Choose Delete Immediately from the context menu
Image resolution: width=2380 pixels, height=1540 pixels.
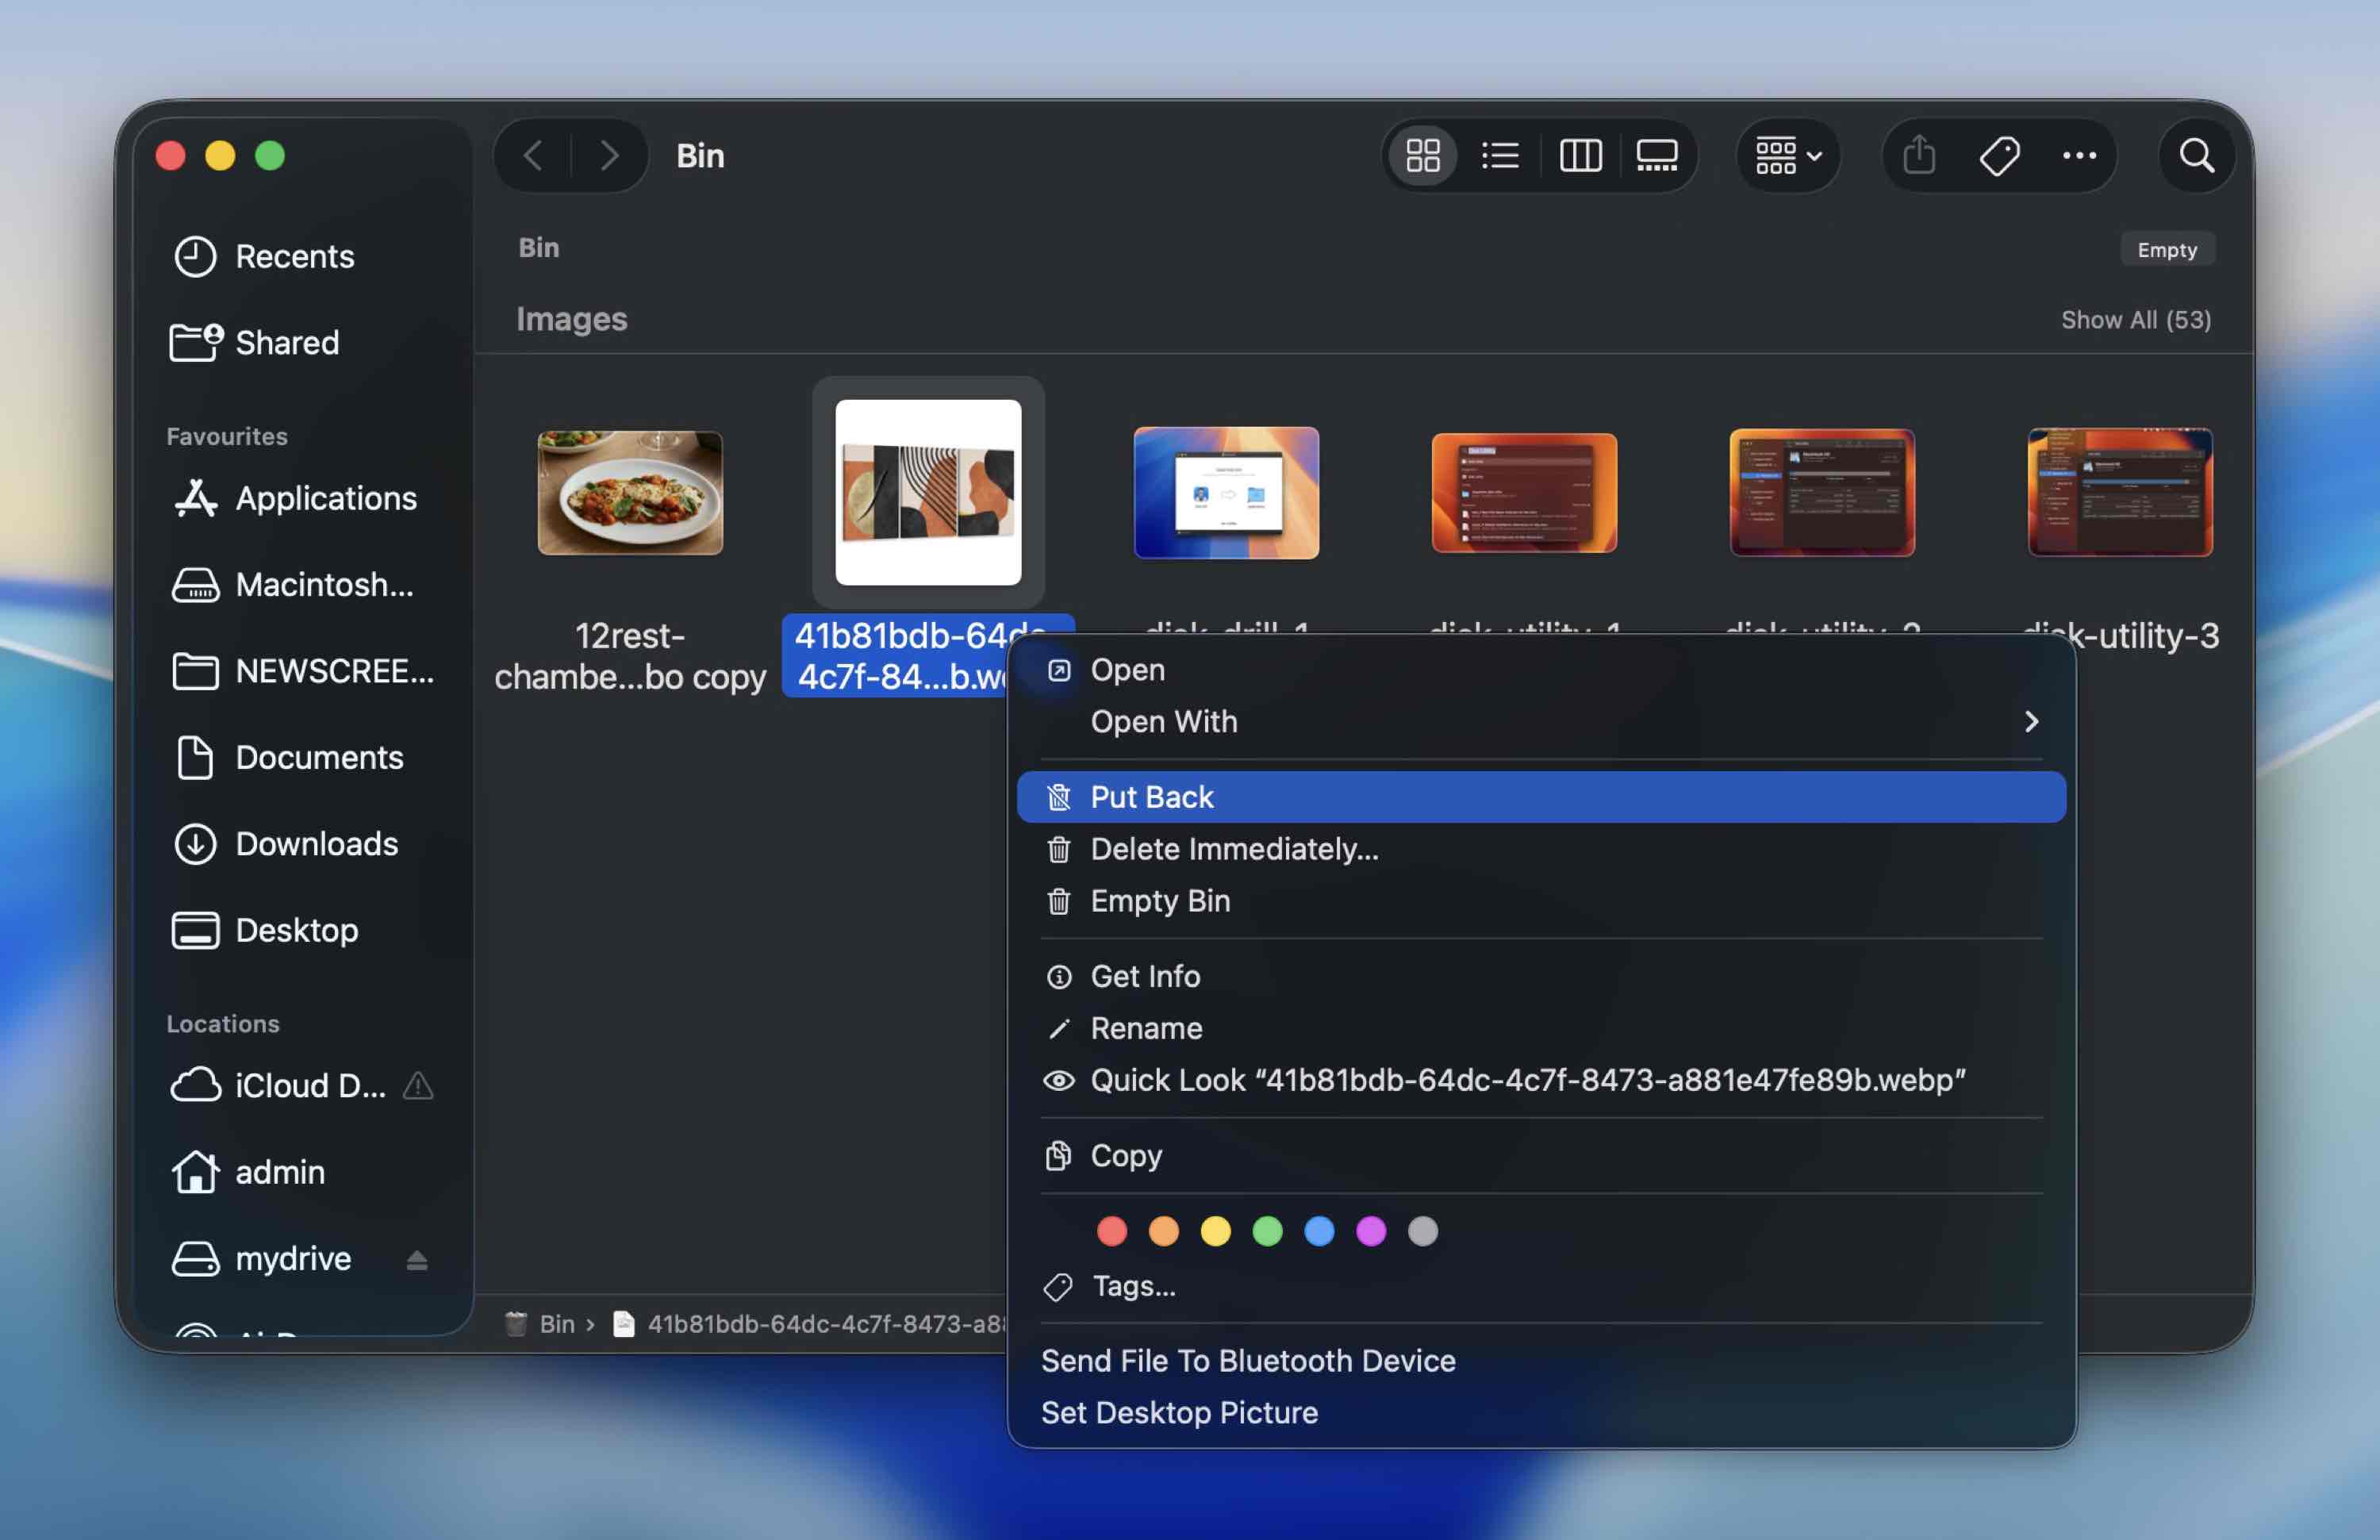(1234, 849)
